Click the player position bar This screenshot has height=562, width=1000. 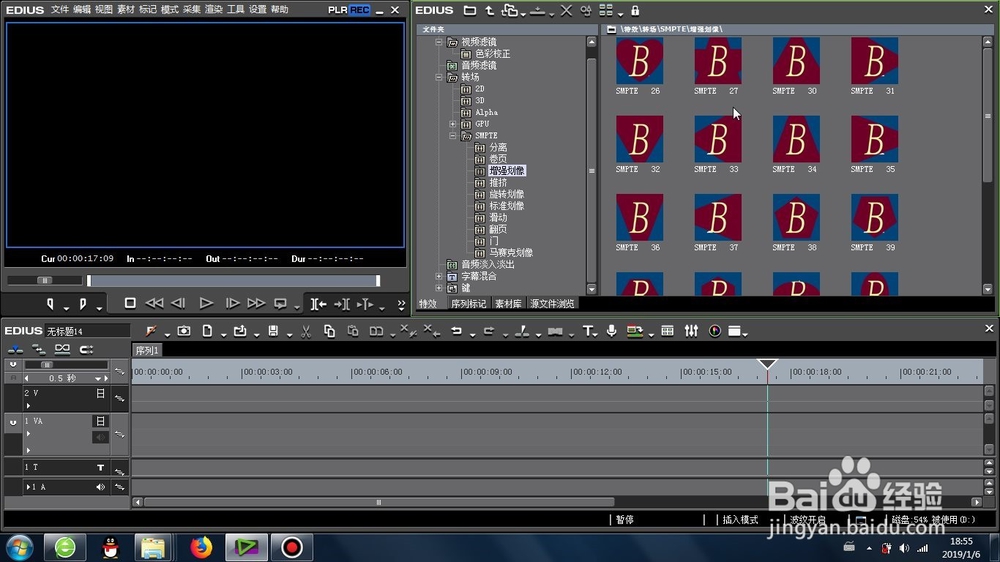pos(233,281)
